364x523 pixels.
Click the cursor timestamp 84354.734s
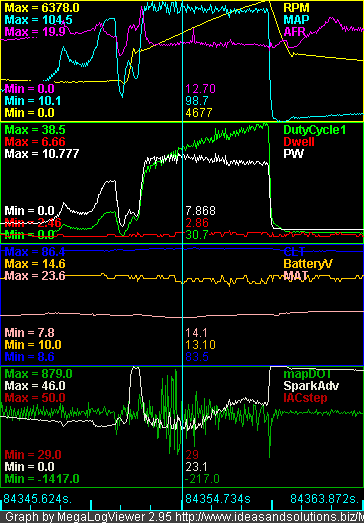pyautogui.click(x=218, y=499)
